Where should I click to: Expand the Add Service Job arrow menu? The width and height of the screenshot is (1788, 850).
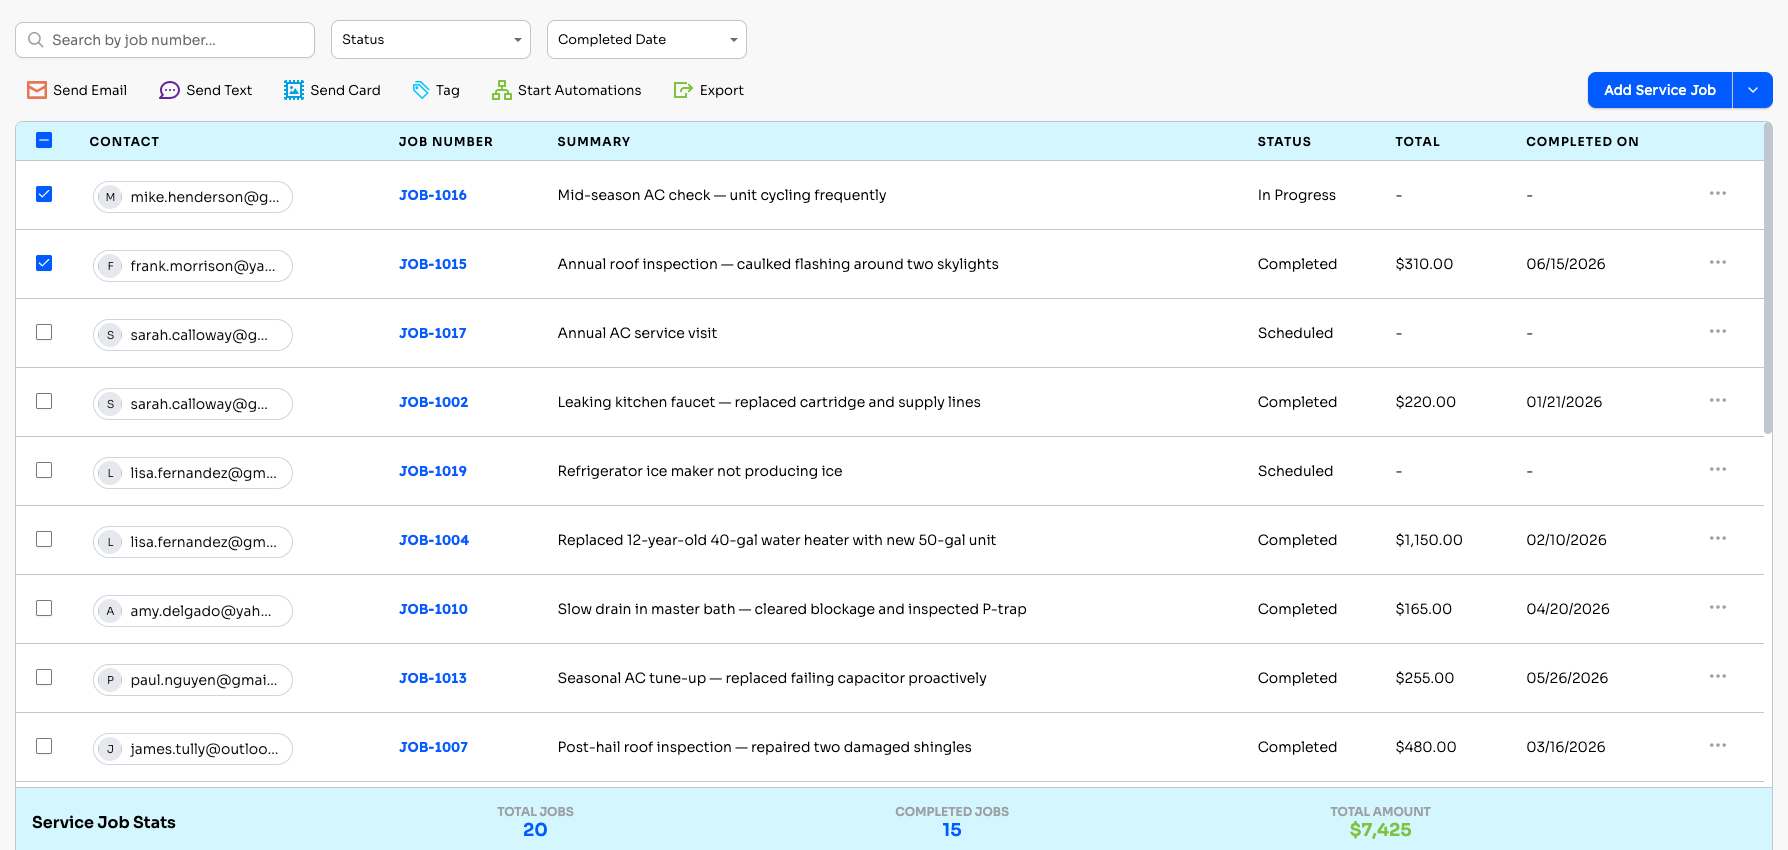click(1753, 90)
